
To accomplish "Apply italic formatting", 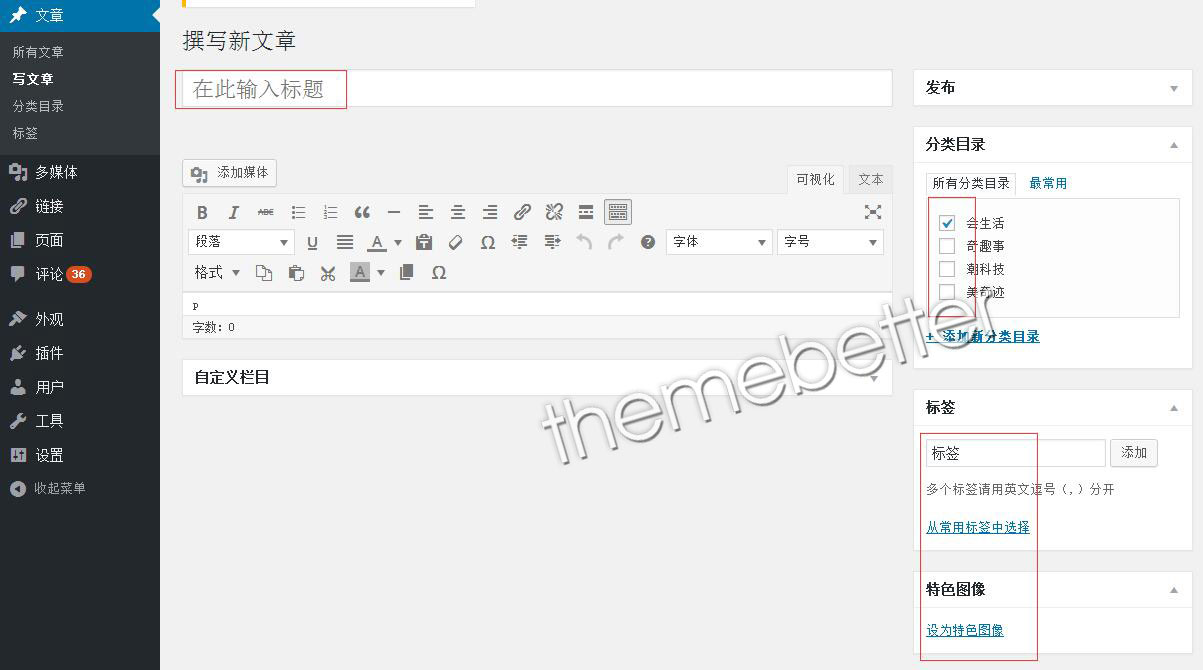I will click(x=234, y=212).
